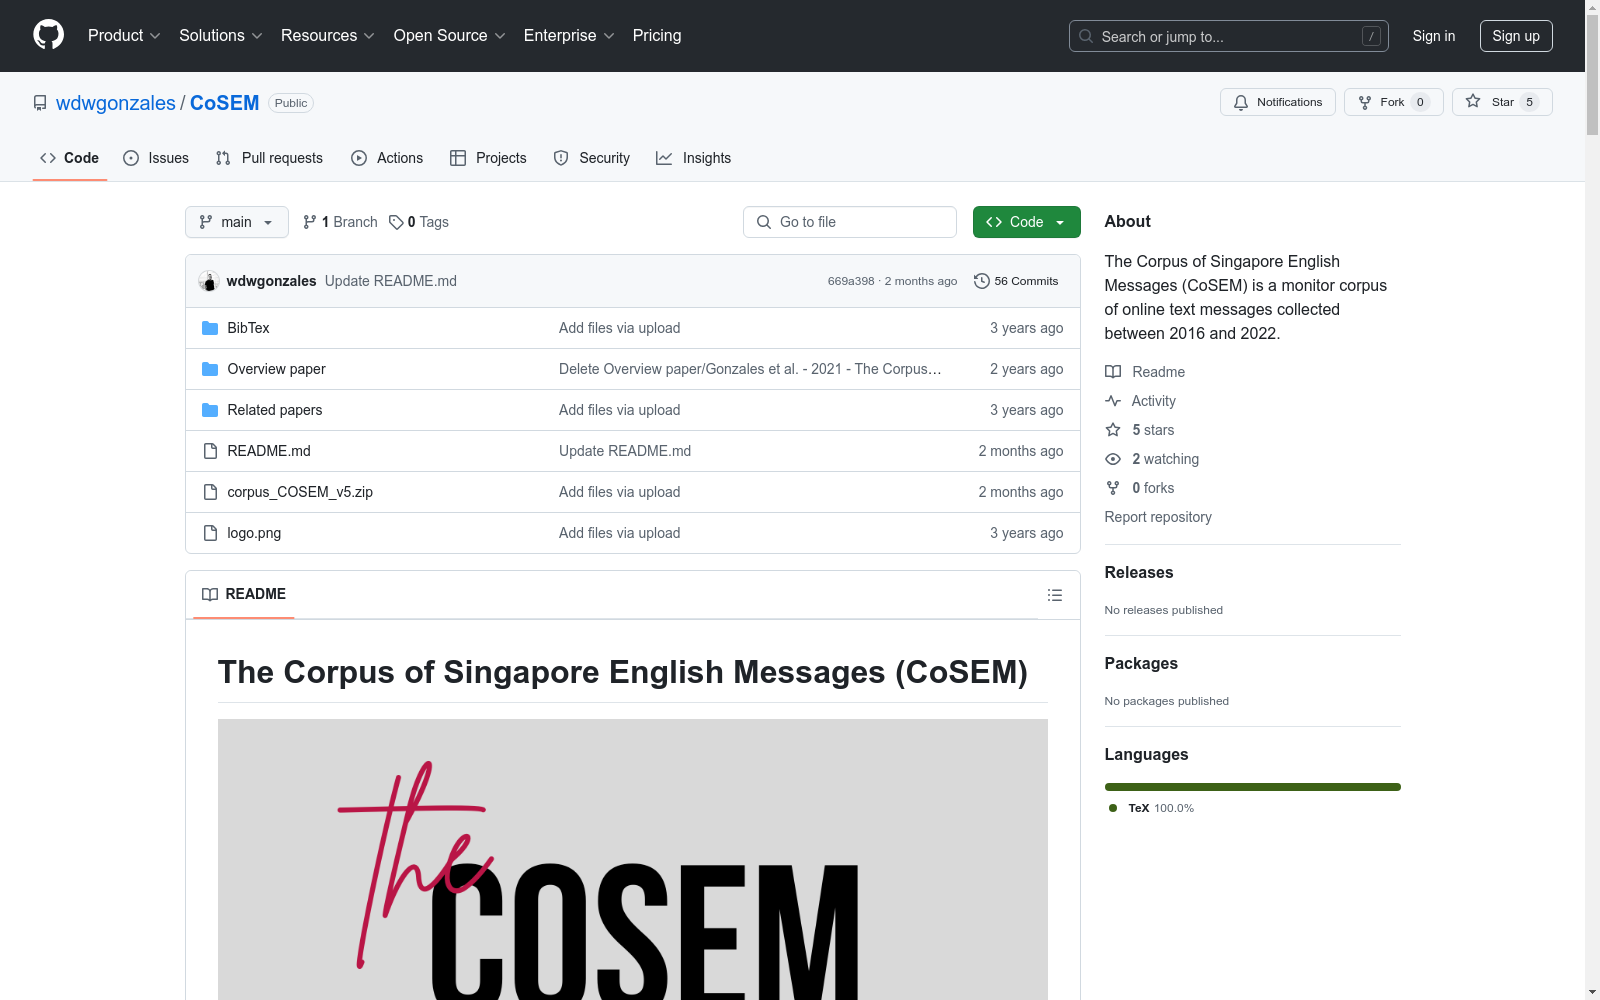Open the Update README.md commit message in header
This screenshot has width=1600, height=1000.
tap(391, 281)
